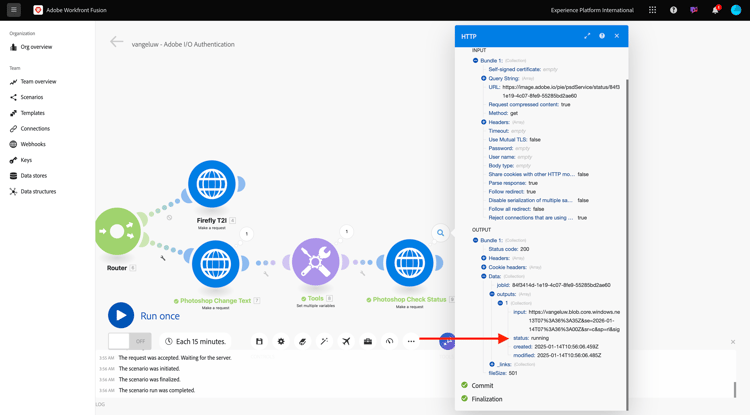Expand Cookie headers array
The image size is (750, 415).
tap(484, 267)
